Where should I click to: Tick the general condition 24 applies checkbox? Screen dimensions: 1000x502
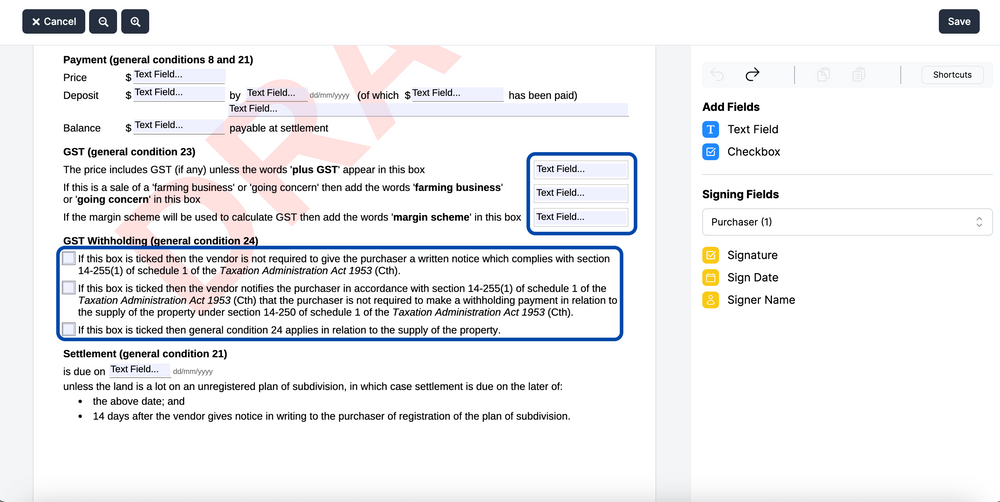click(x=69, y=329)
